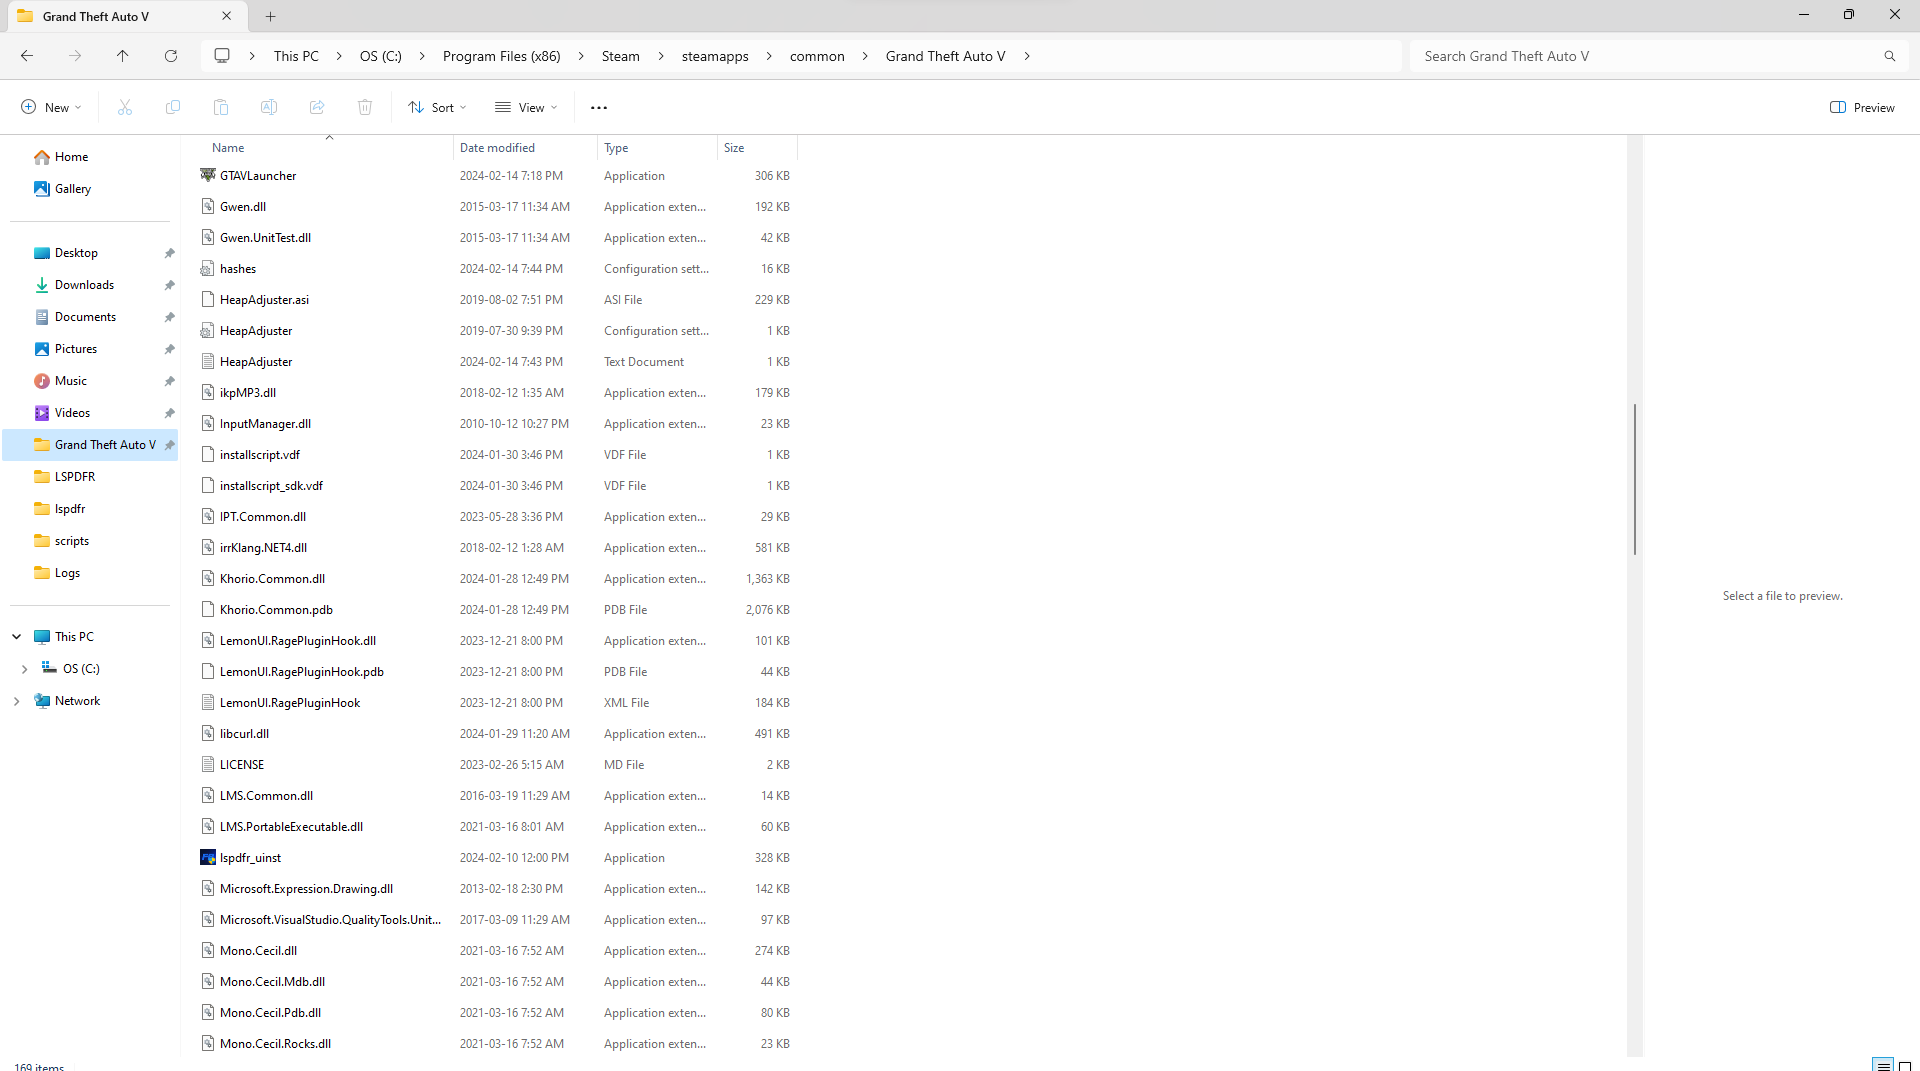Click the Copy toolbar icon
Image resolution: width=1920 pixels, height=1071 pixels.
[173, 107]
